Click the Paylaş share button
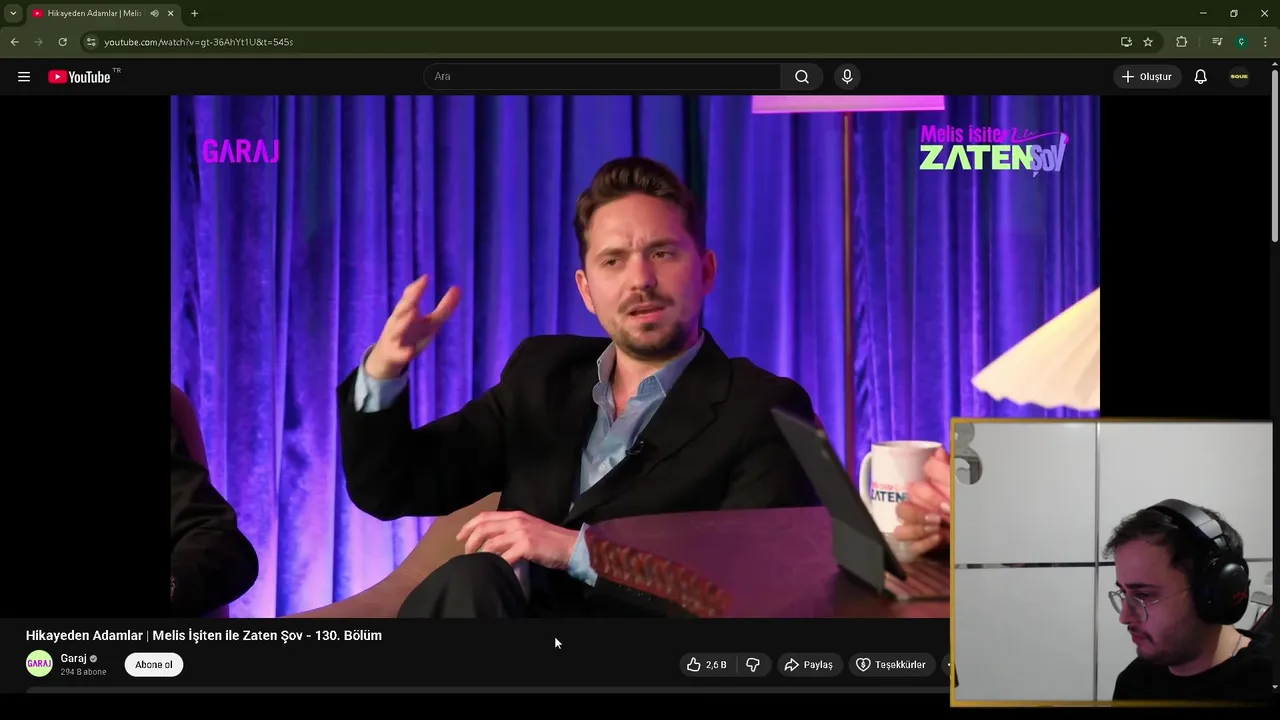Viewport: 1280px width, 720px height. (x=809, y=665)
